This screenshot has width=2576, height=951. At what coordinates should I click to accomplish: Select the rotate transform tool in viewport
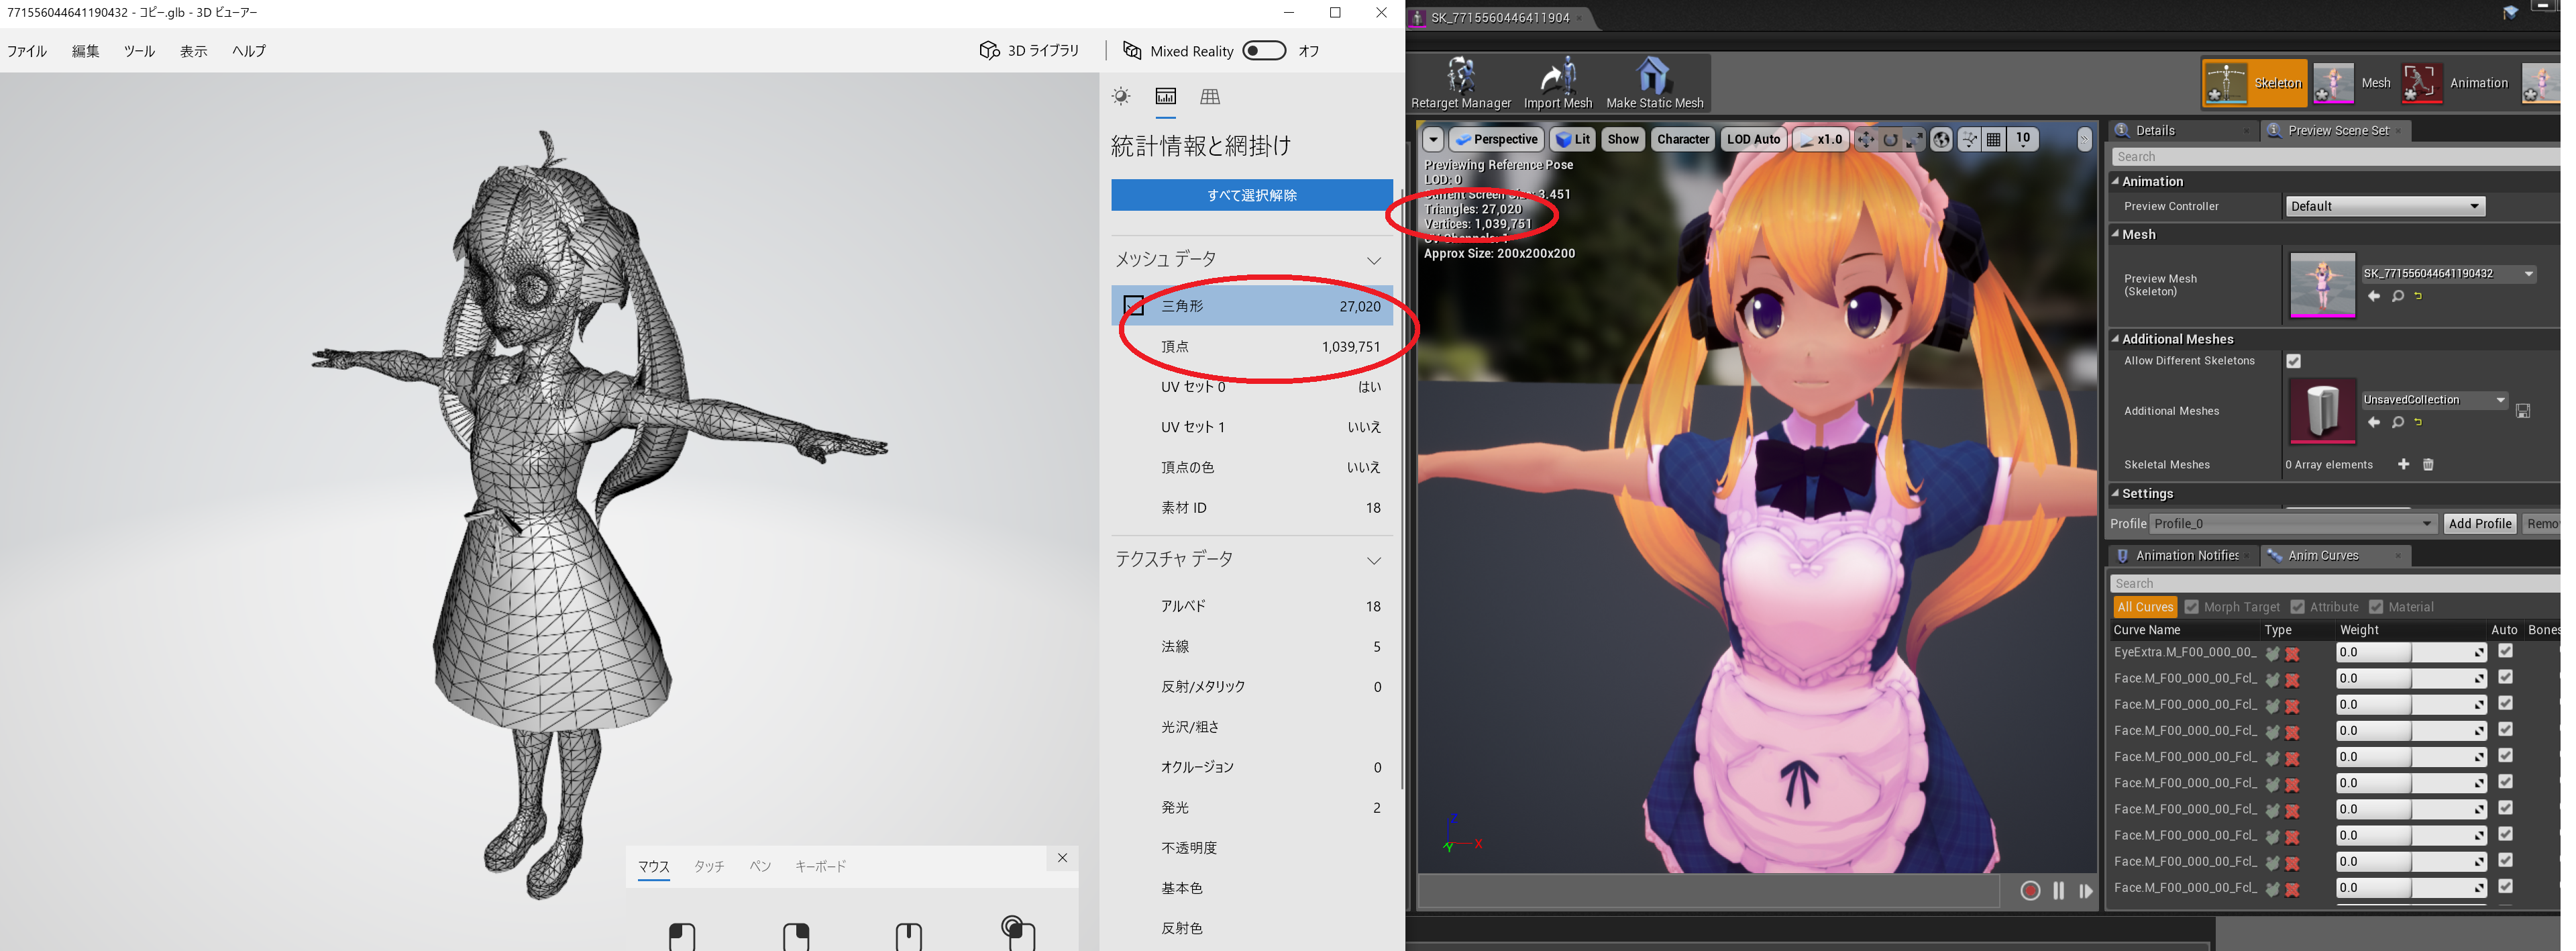click(x=1890, y=140)
